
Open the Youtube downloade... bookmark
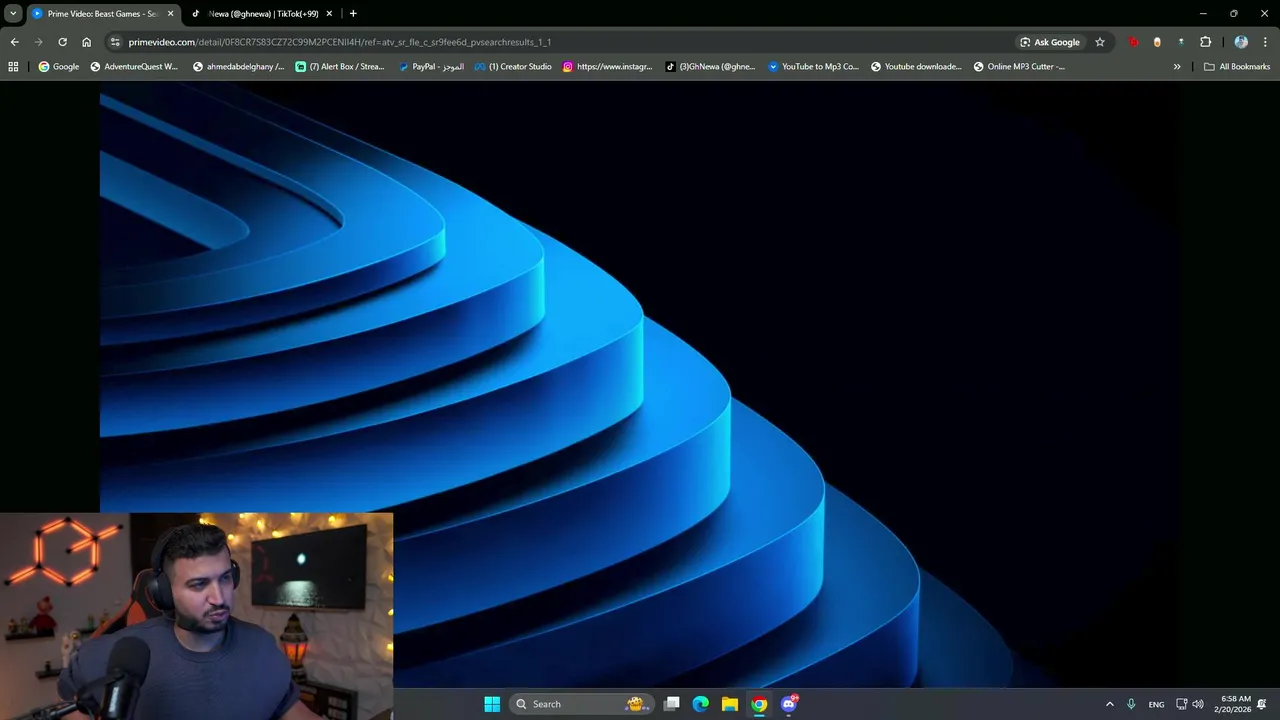(x=916, y=67)
